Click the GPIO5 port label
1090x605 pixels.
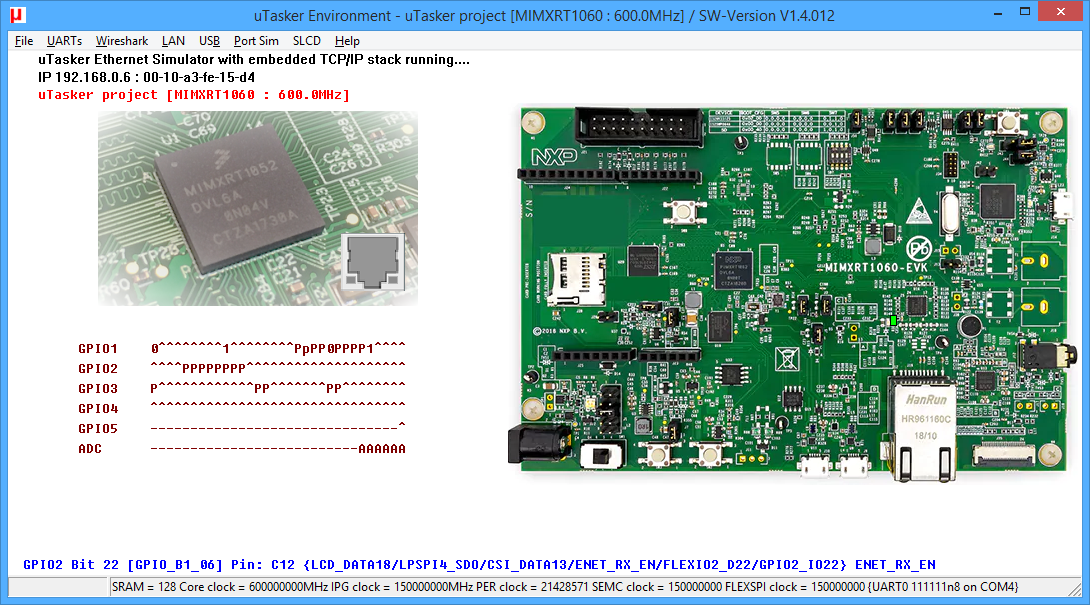pyautogui.click(x=98, y=429)
